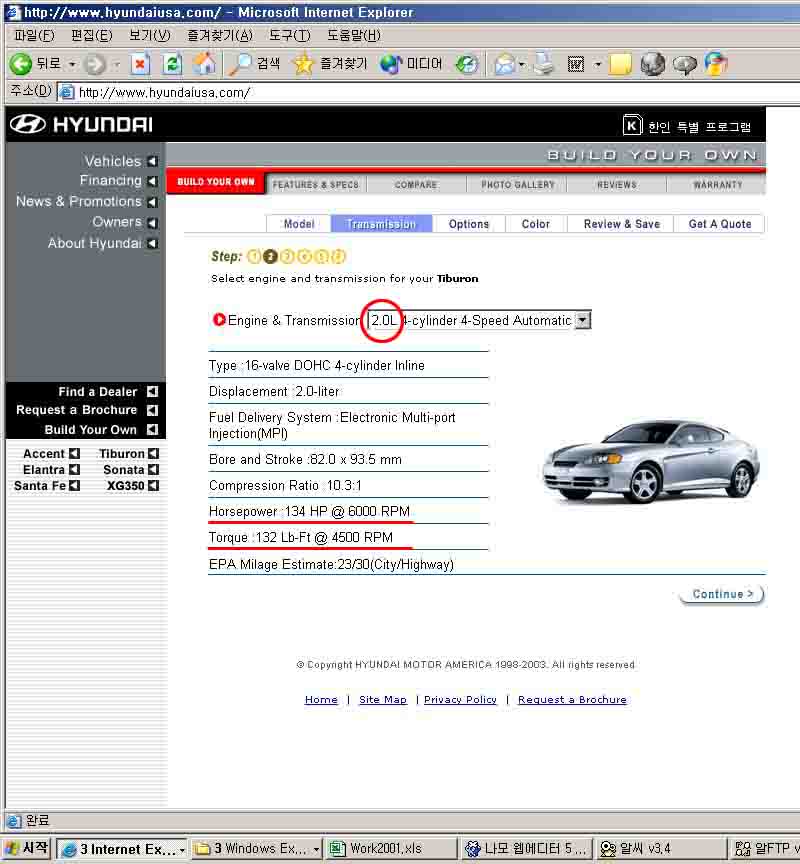Open the 도구(T) menu
Viewport: 800px width, 864px height.
(290, 36)
